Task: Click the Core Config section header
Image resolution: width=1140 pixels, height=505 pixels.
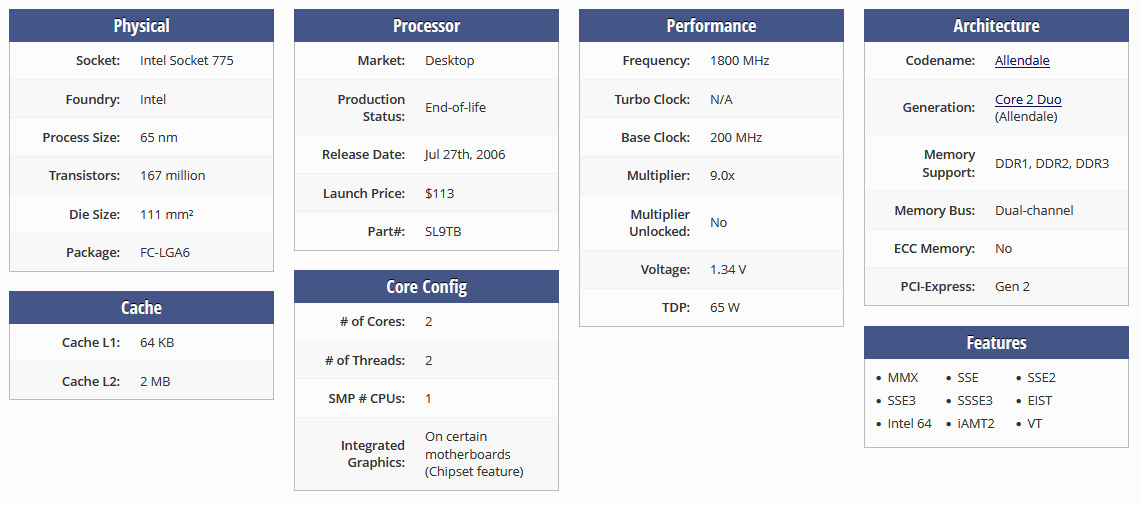Action: point(426,287)
